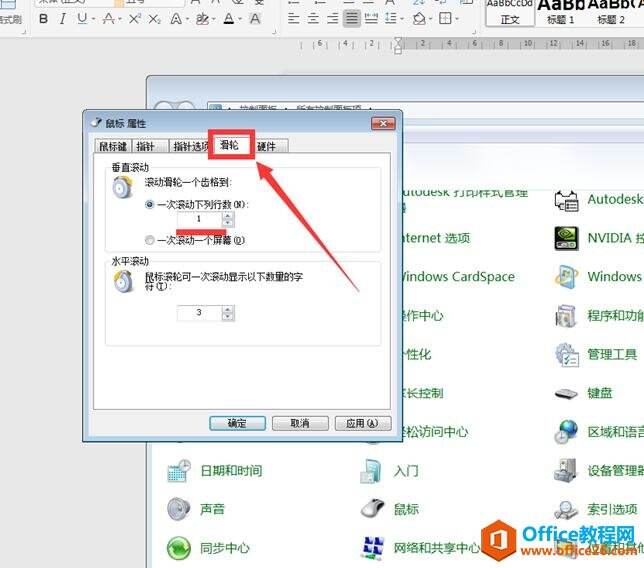
Task: Open the highlight color dropdown arrow
Action: pos(214,19)
